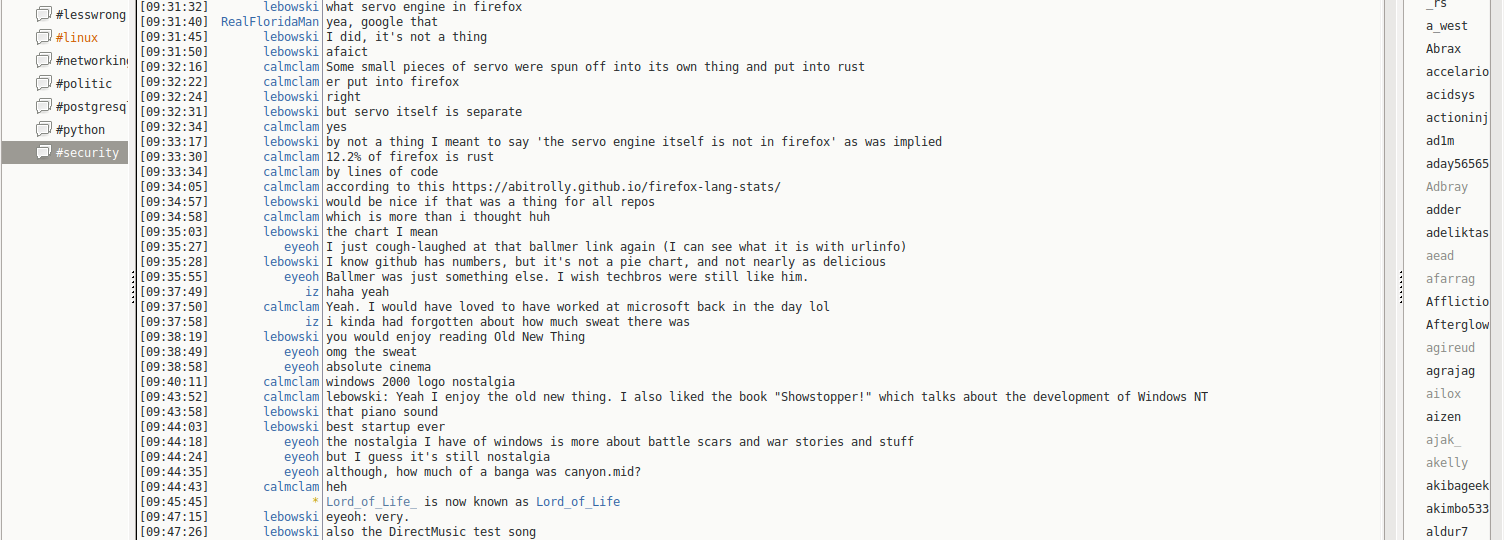Select user adder from the nick list

pos(1443,210)
